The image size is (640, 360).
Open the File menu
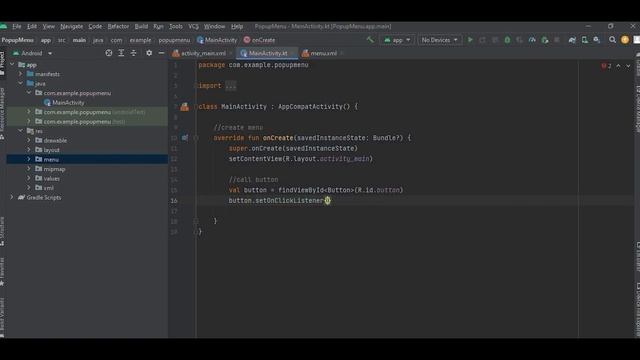pos(17,27)
